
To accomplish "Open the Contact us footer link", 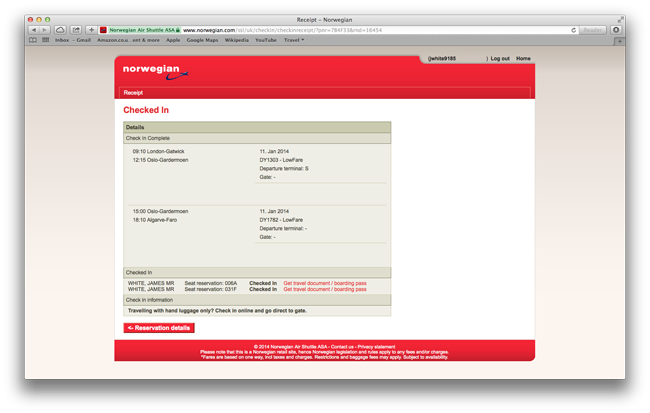I will pos(342,347).
